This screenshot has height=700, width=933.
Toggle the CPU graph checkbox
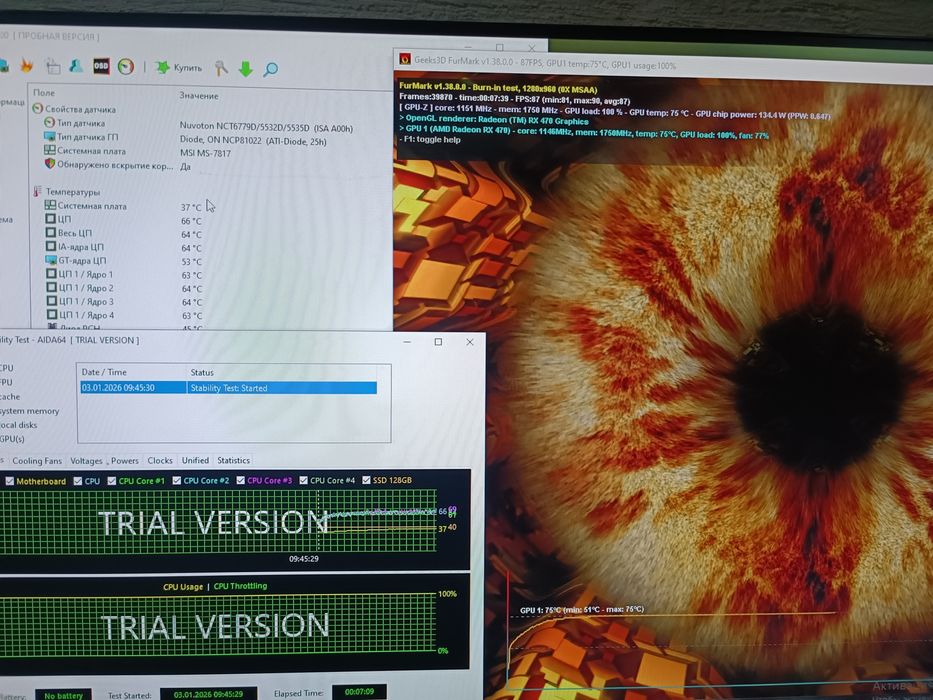pyautogui.click(x=78, y=481)
